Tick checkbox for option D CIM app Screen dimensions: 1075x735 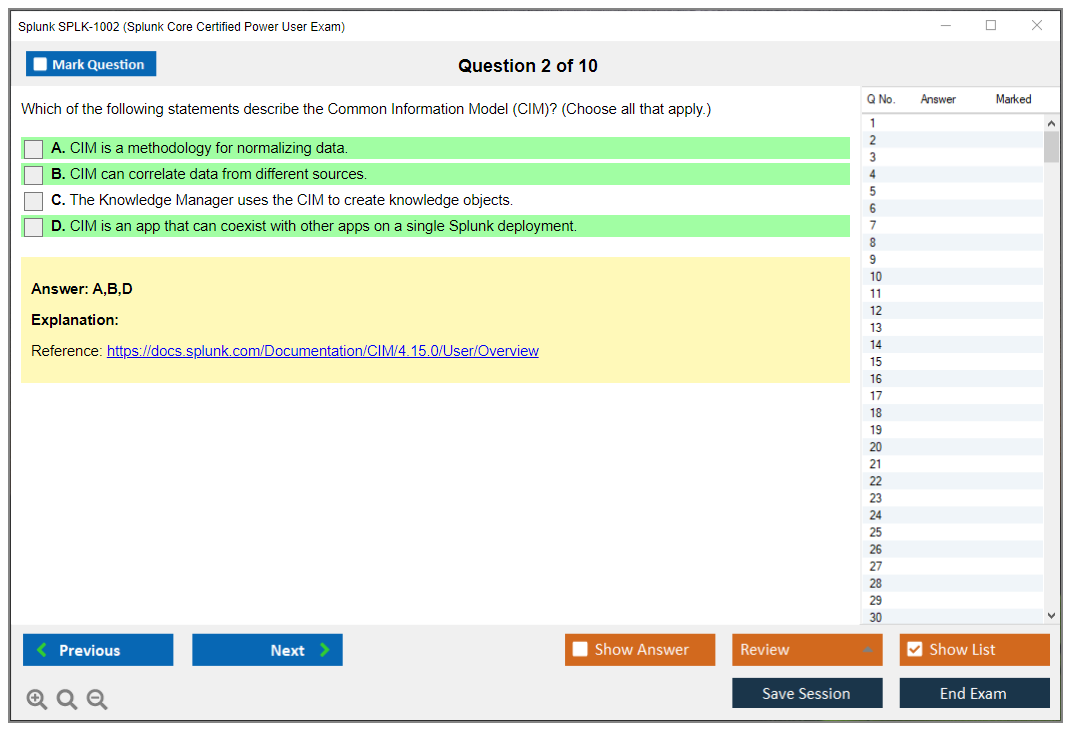point(34,227)
